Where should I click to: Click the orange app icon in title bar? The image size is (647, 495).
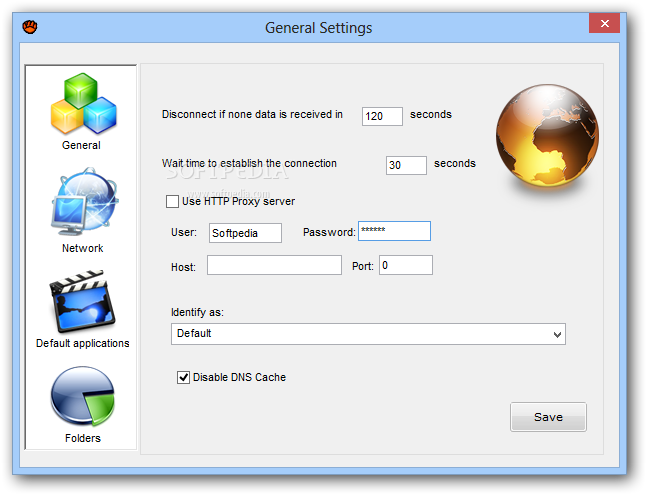tap(30, 27)
